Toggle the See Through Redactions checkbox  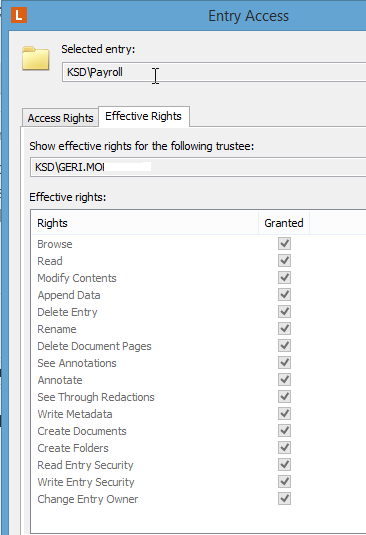(x=284, y=397)
